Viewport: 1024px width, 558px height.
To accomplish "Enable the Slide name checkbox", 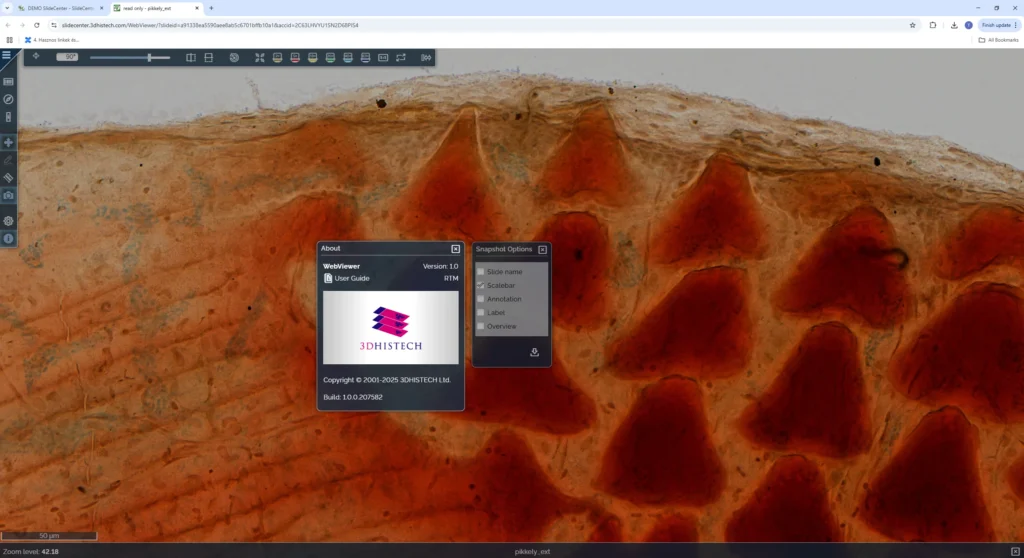I will click(x=481, y=272).
